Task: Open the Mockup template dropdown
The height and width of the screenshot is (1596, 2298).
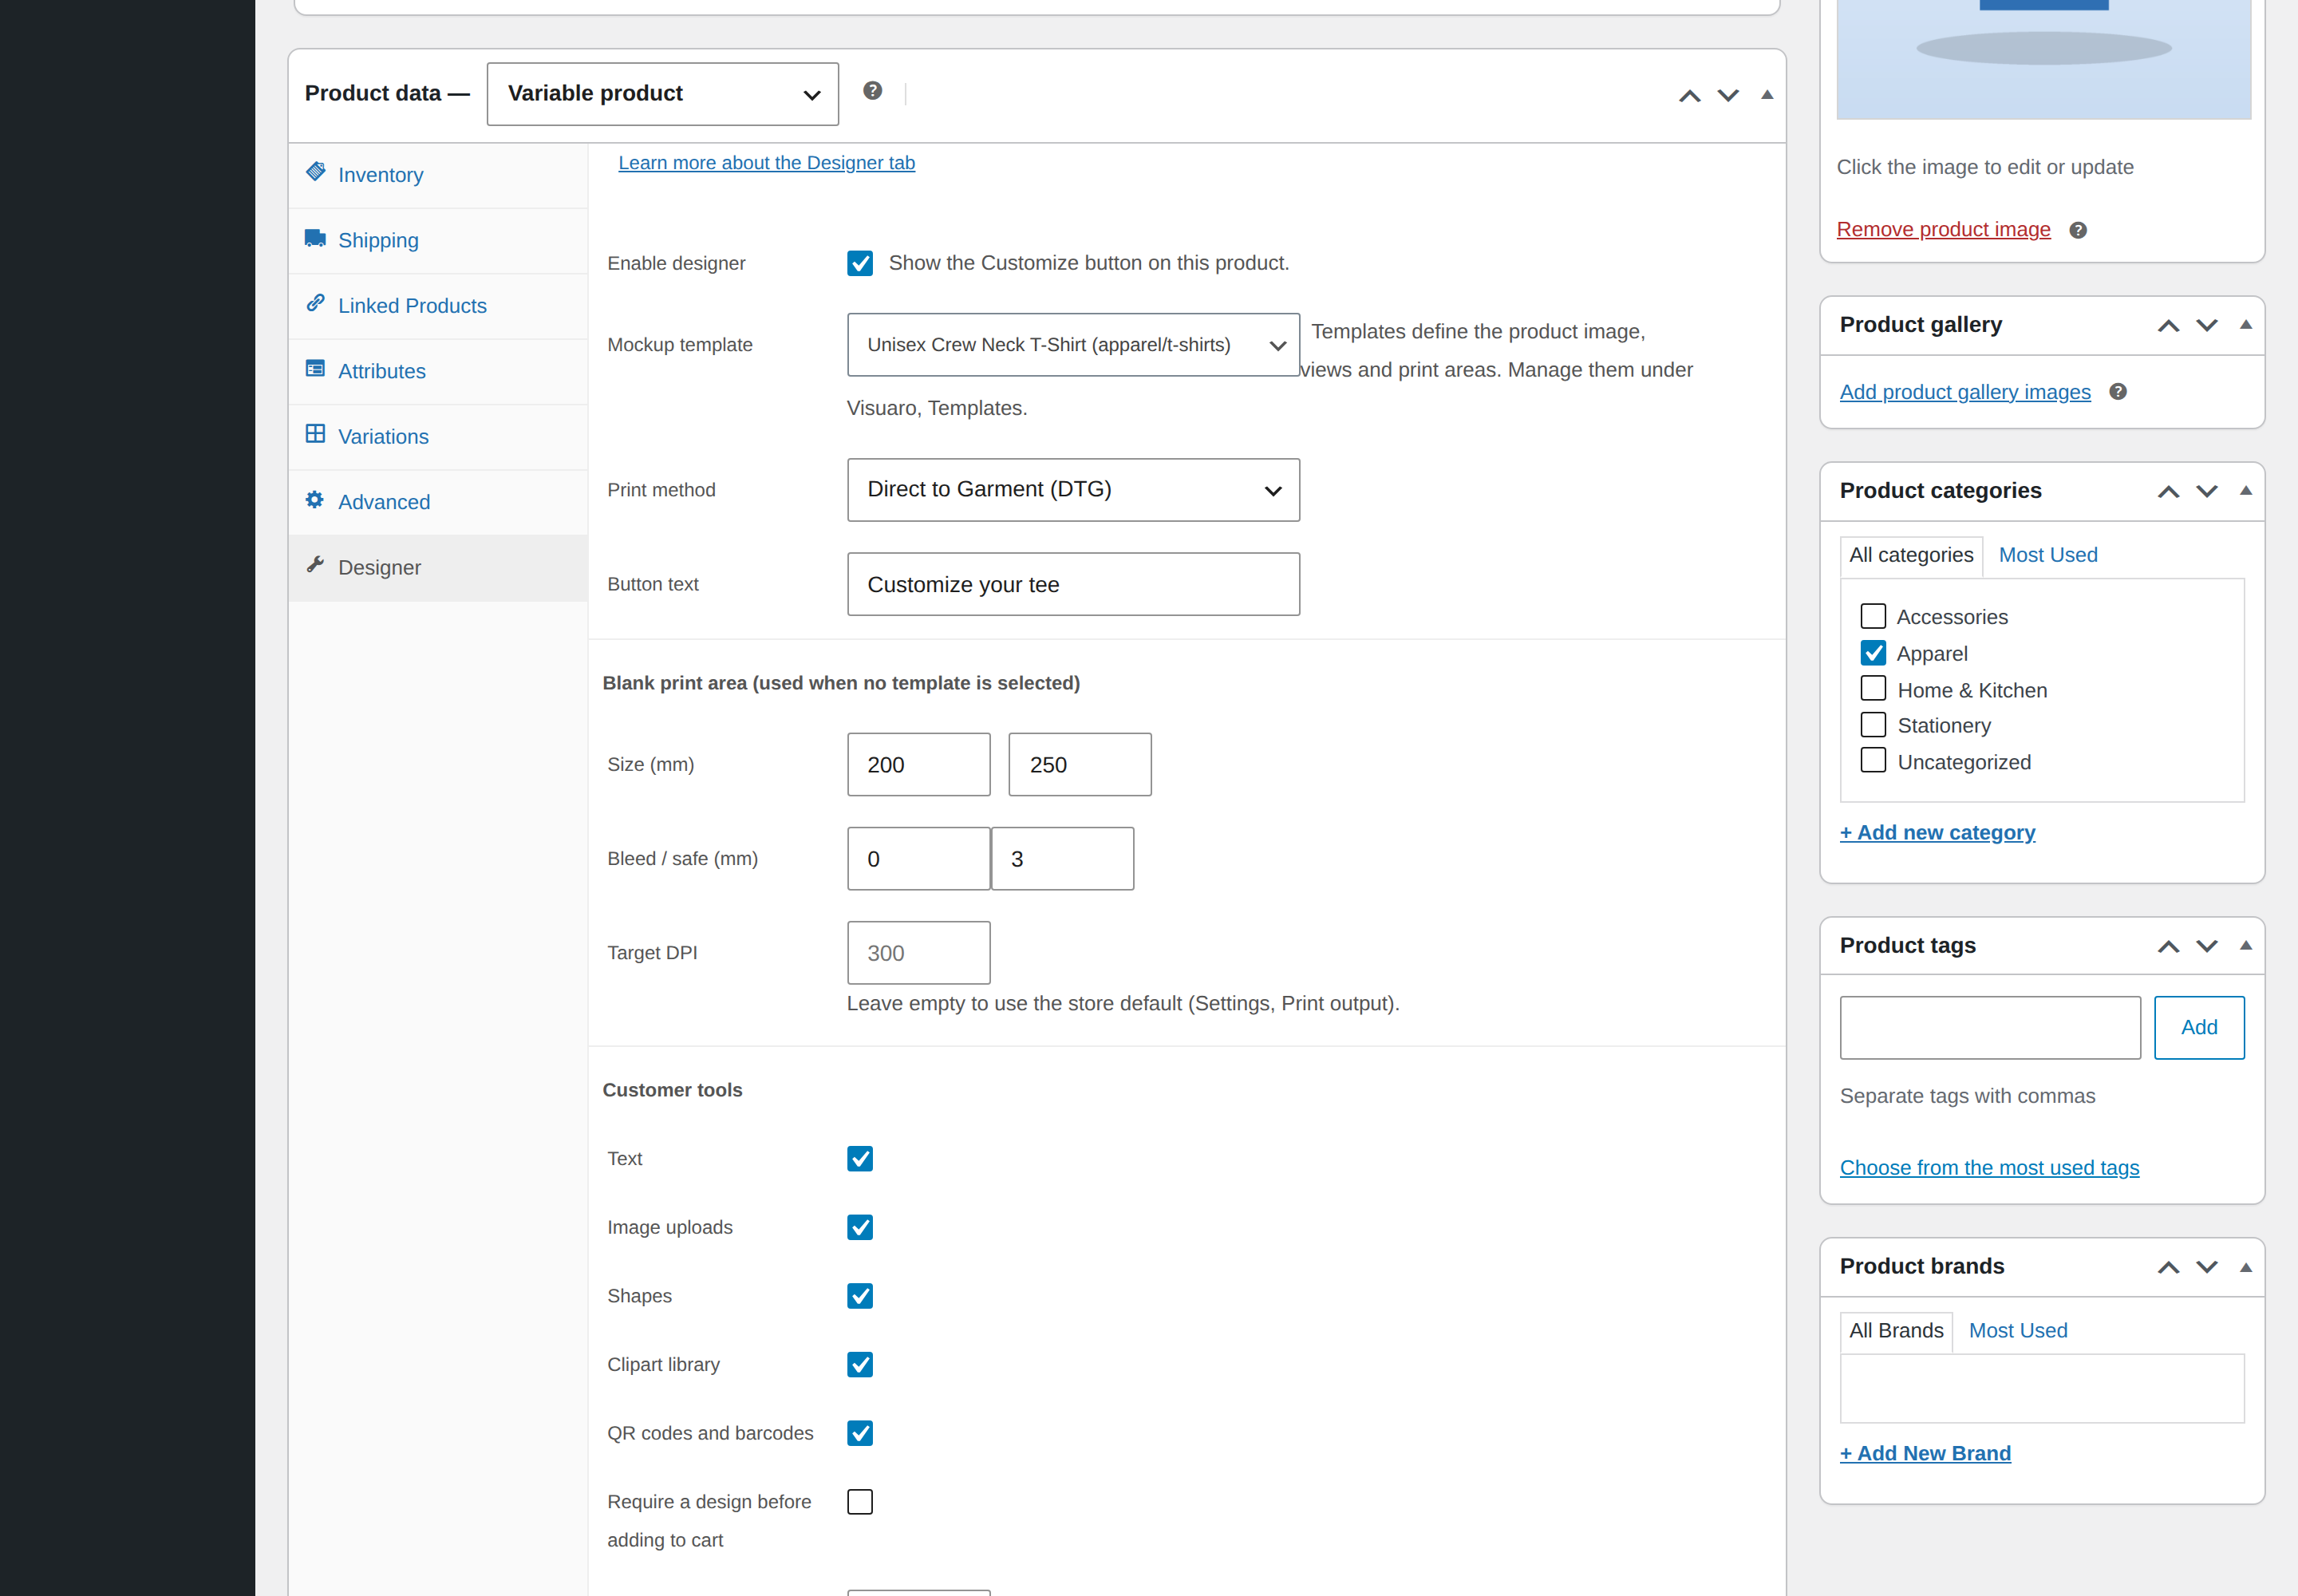Action: pyautogui.click(x=1073, y=345)
